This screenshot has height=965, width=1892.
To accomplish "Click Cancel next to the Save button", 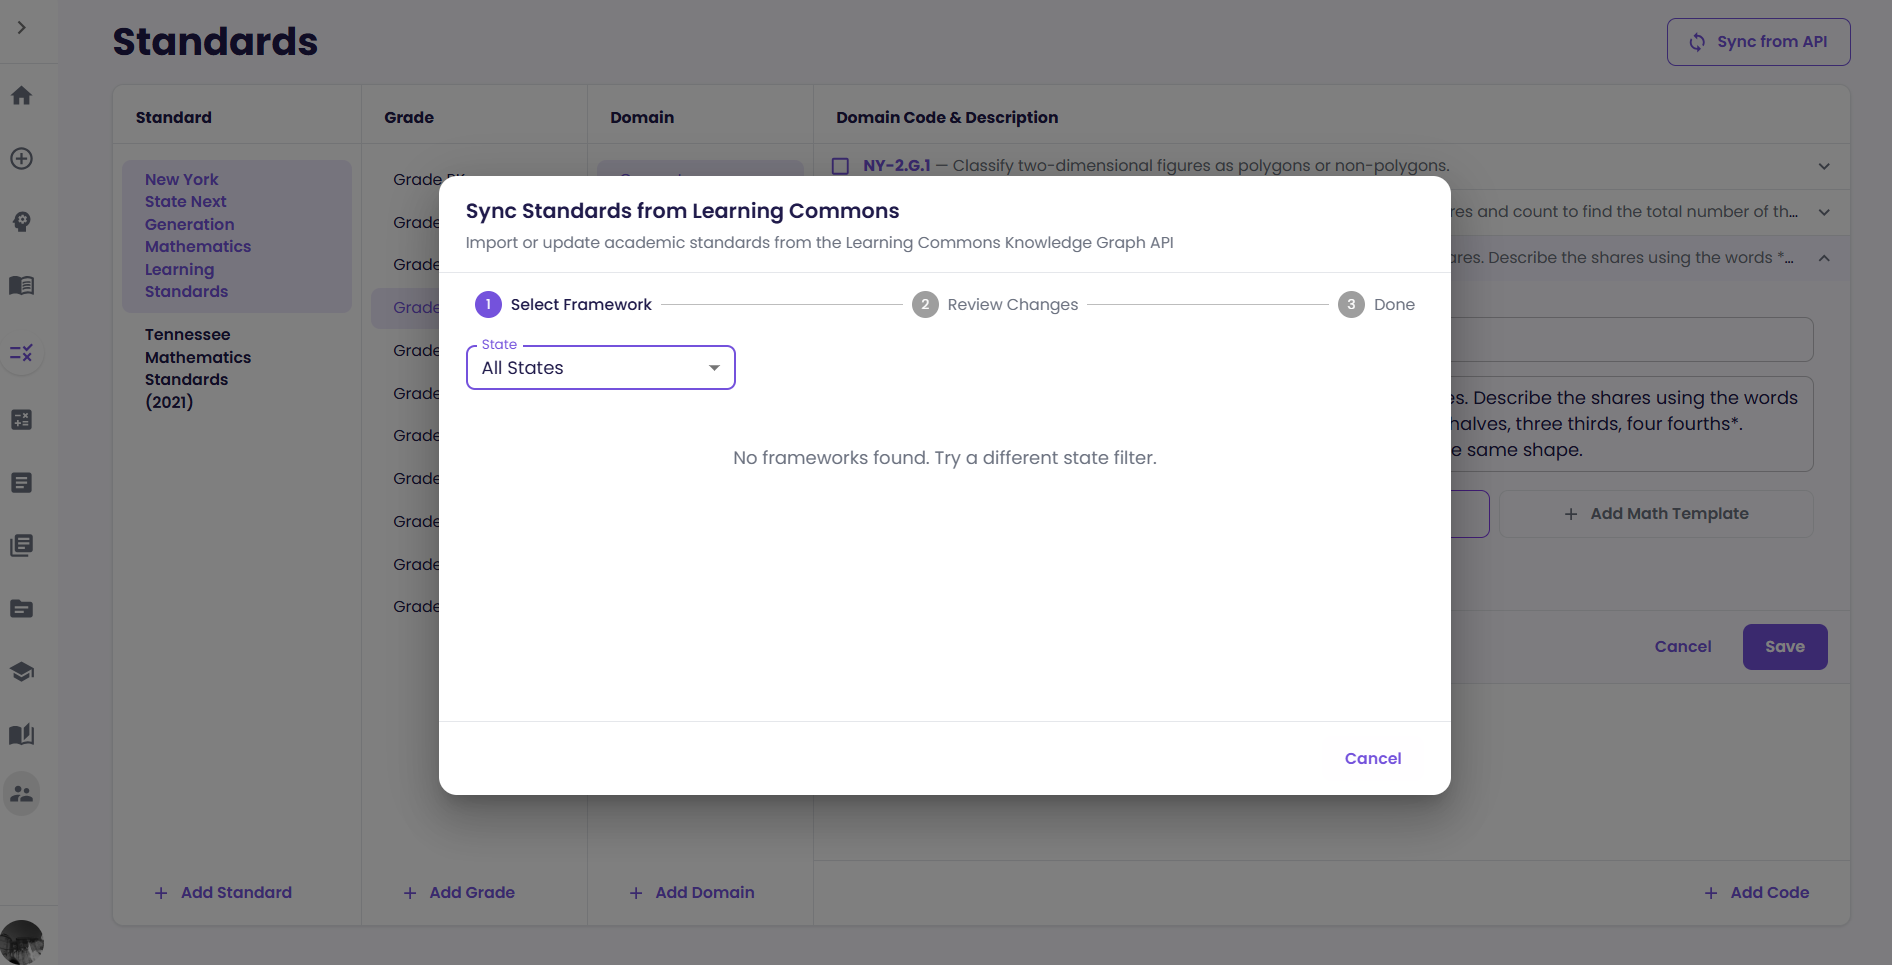I will [x=1683, y=647].
